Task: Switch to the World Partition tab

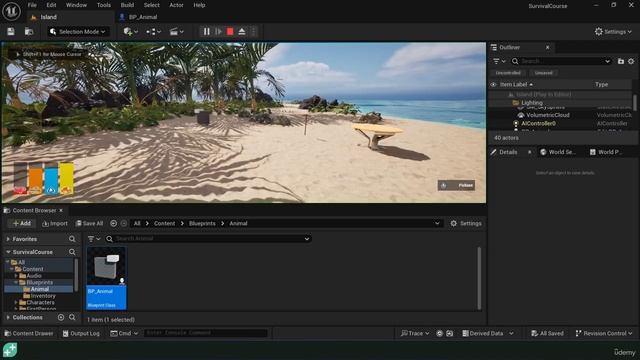Action: 606,152
